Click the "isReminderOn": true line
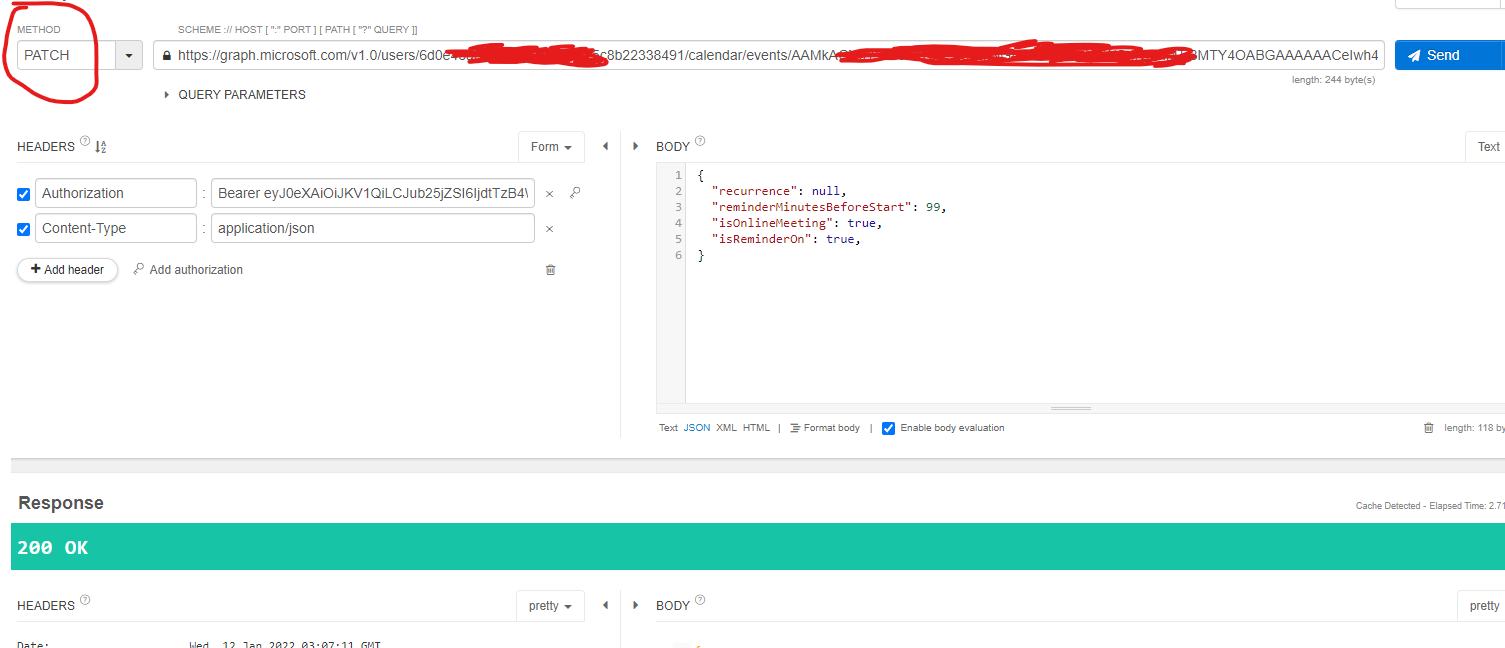Image resolution: width=1505 pixels, height=648 pixels. (x=786, y=239)
